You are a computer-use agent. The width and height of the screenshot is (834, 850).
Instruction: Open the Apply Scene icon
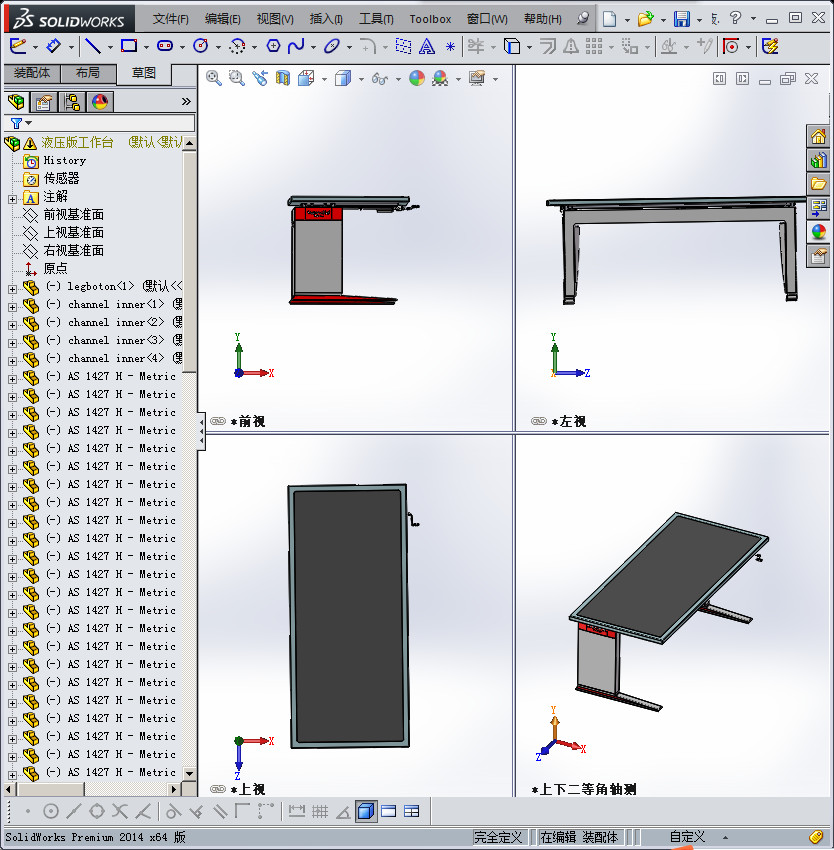pos(440,79)
